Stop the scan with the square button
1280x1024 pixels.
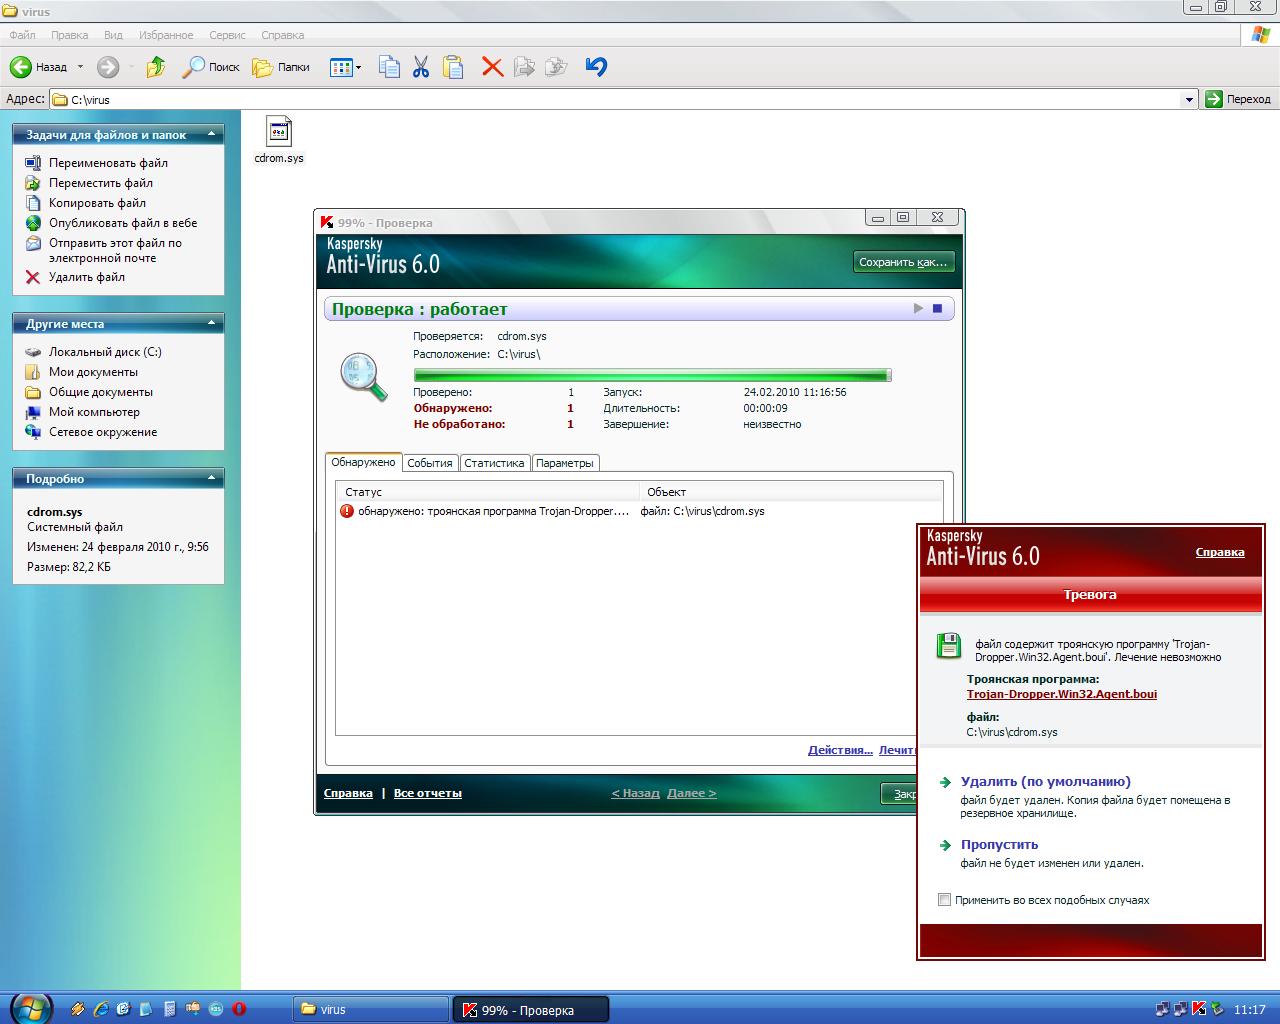click(937, 308)
